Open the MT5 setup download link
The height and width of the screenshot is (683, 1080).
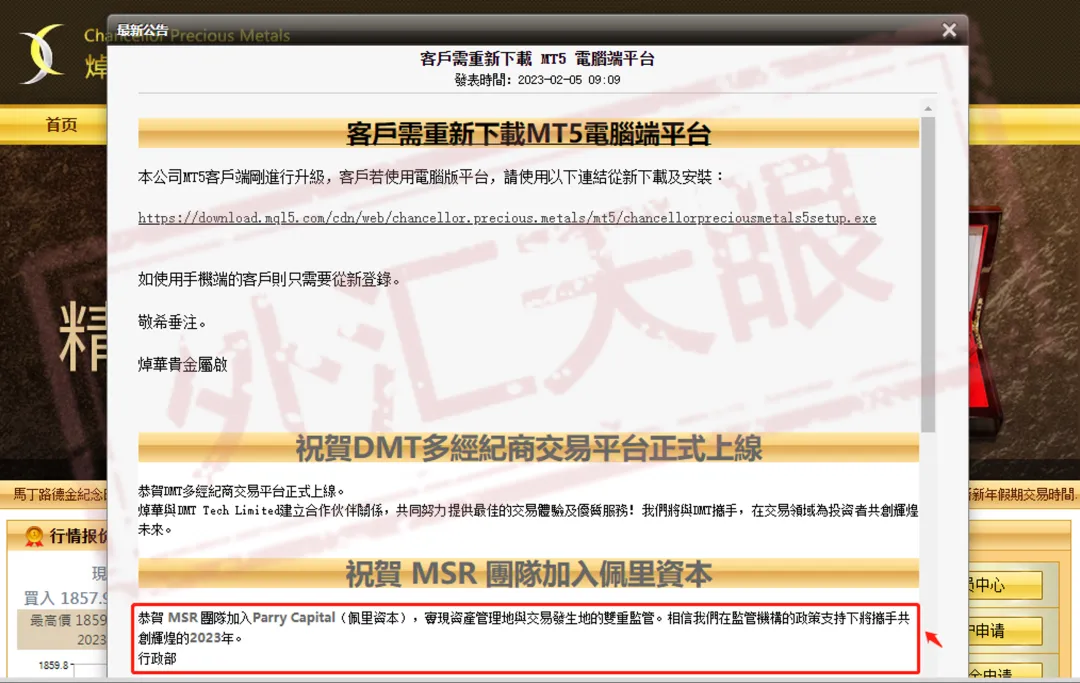507,218
